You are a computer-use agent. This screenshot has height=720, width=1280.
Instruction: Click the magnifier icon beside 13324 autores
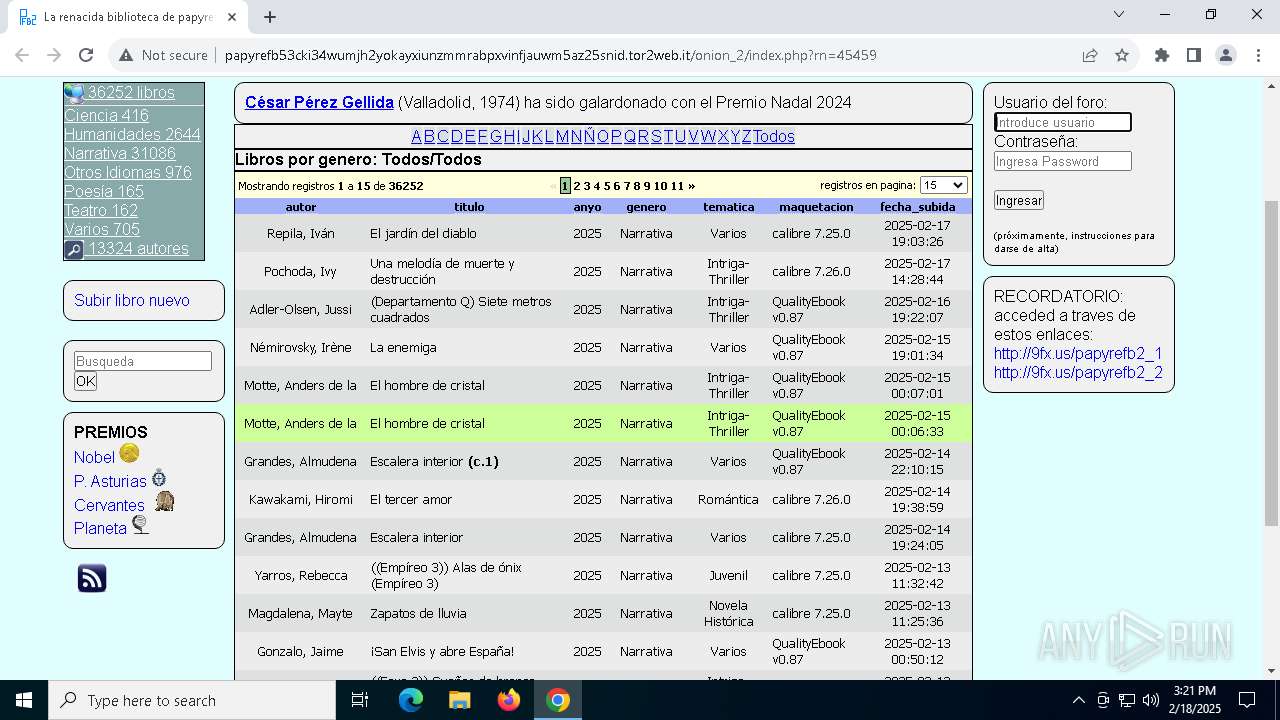pos(74,250)
